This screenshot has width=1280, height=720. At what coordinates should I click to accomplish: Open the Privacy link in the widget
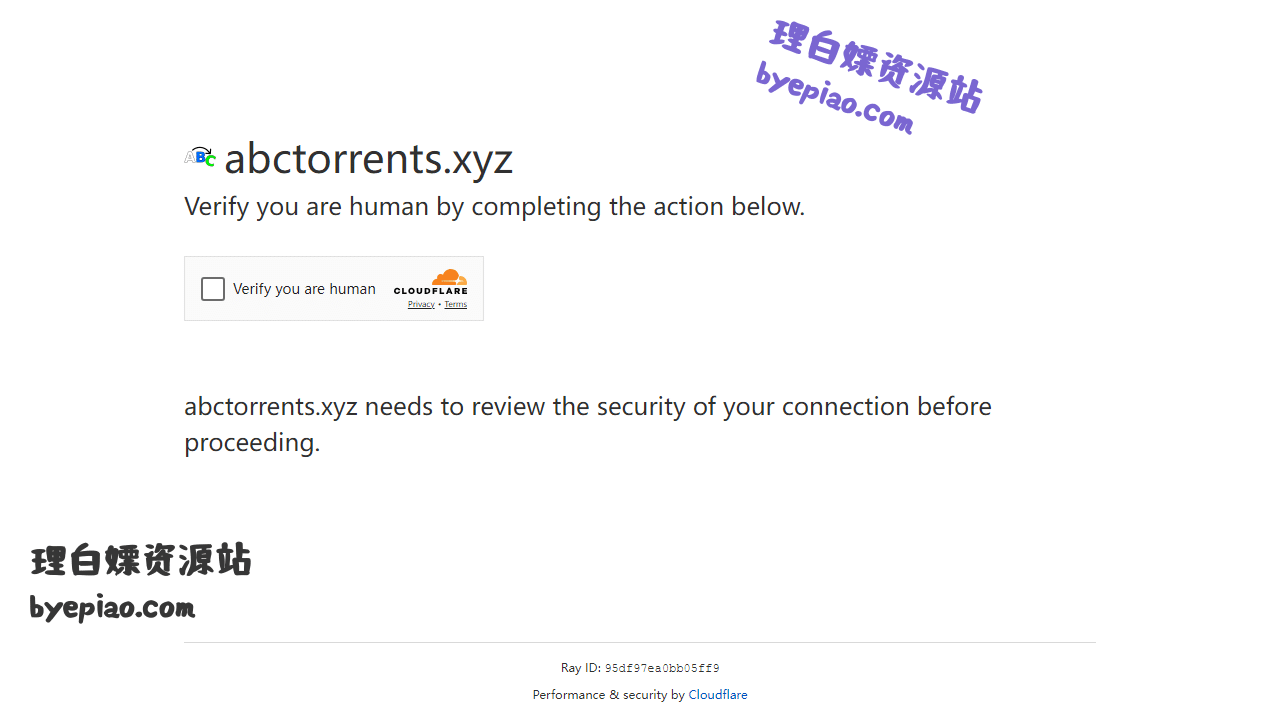[421, 304]
